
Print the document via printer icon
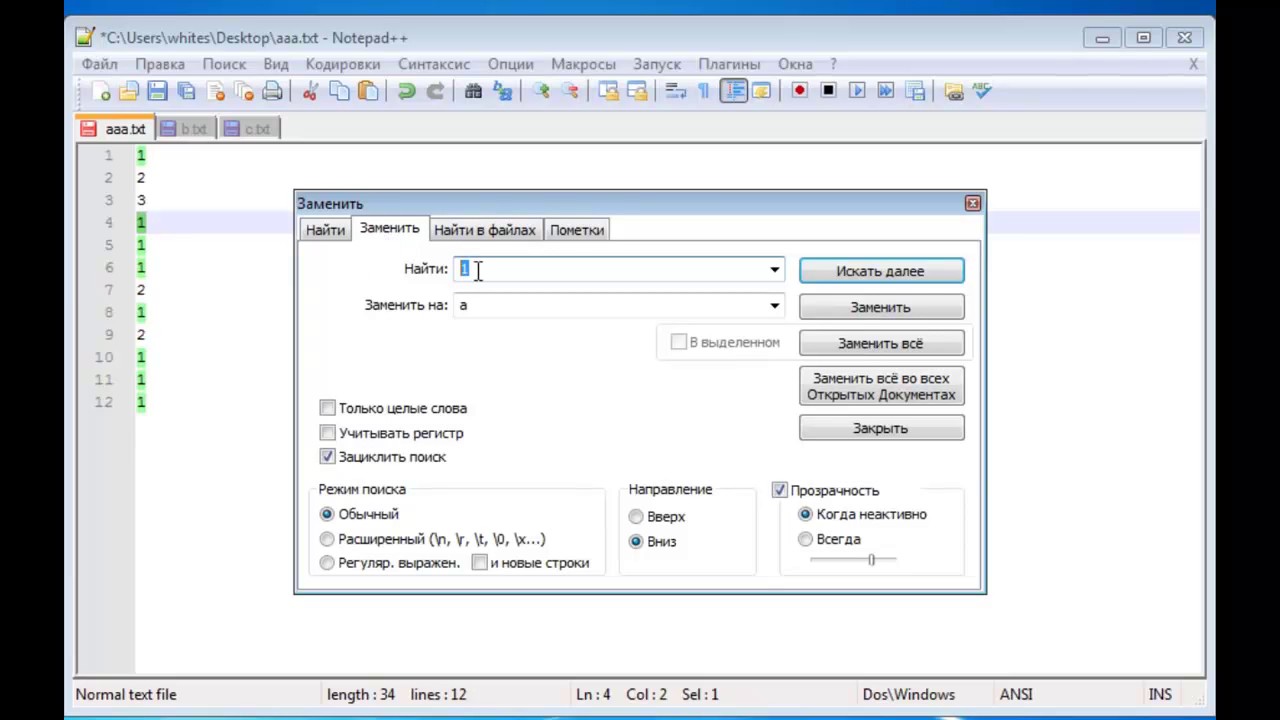click(x=271, y=91)
